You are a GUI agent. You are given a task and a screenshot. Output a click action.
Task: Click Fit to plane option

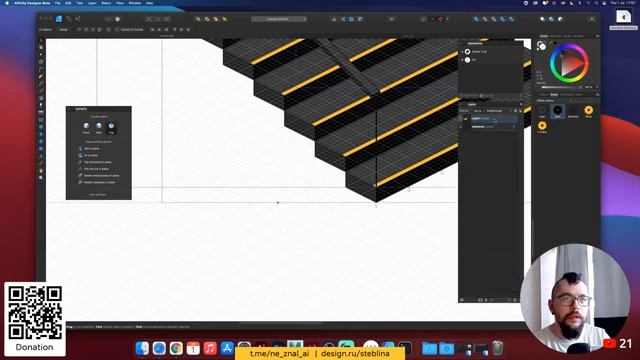coord(91,155)
